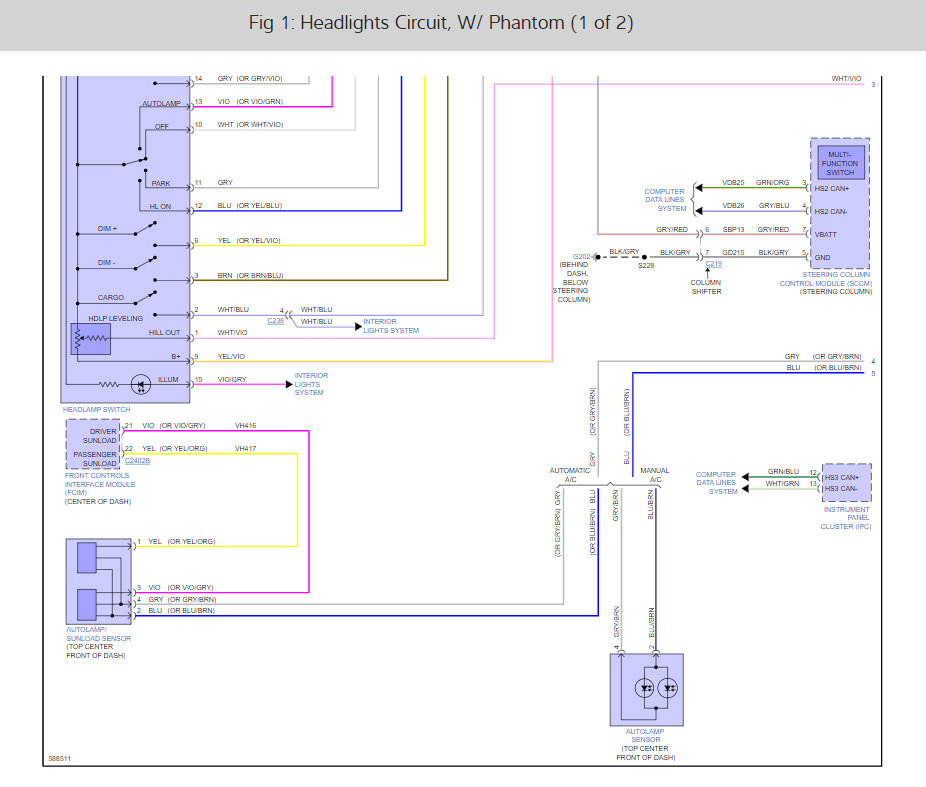The height and width of the screenshot is (787, 926).
Task: Click the HL ON switch position label
Action: coord(160,207)
